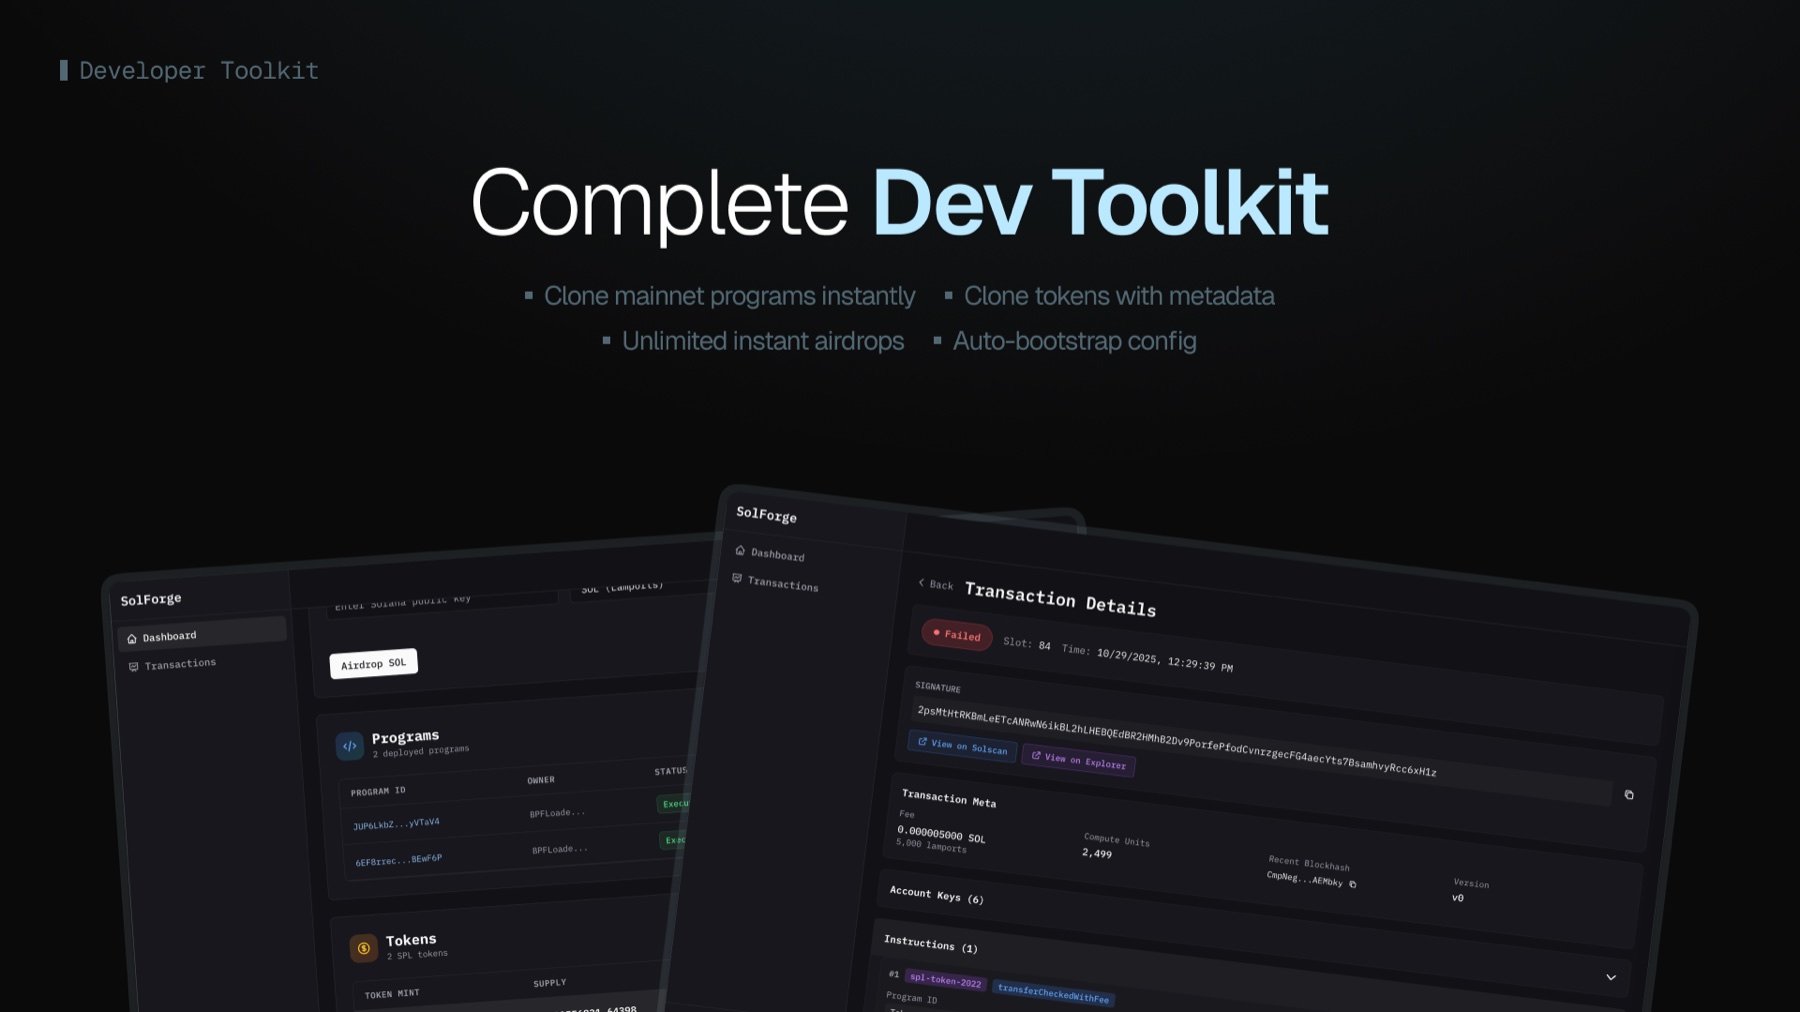This screenshot has width=1800, height=1012.
Task: Click the SolForge logo in the left window
Action: click(x=151, y=599)
